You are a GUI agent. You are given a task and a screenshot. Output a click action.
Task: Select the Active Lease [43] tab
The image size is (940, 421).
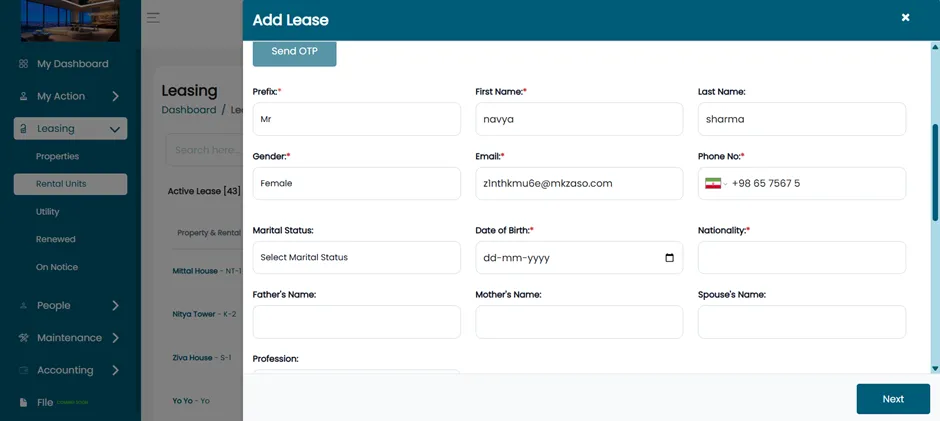coord(204,191)
